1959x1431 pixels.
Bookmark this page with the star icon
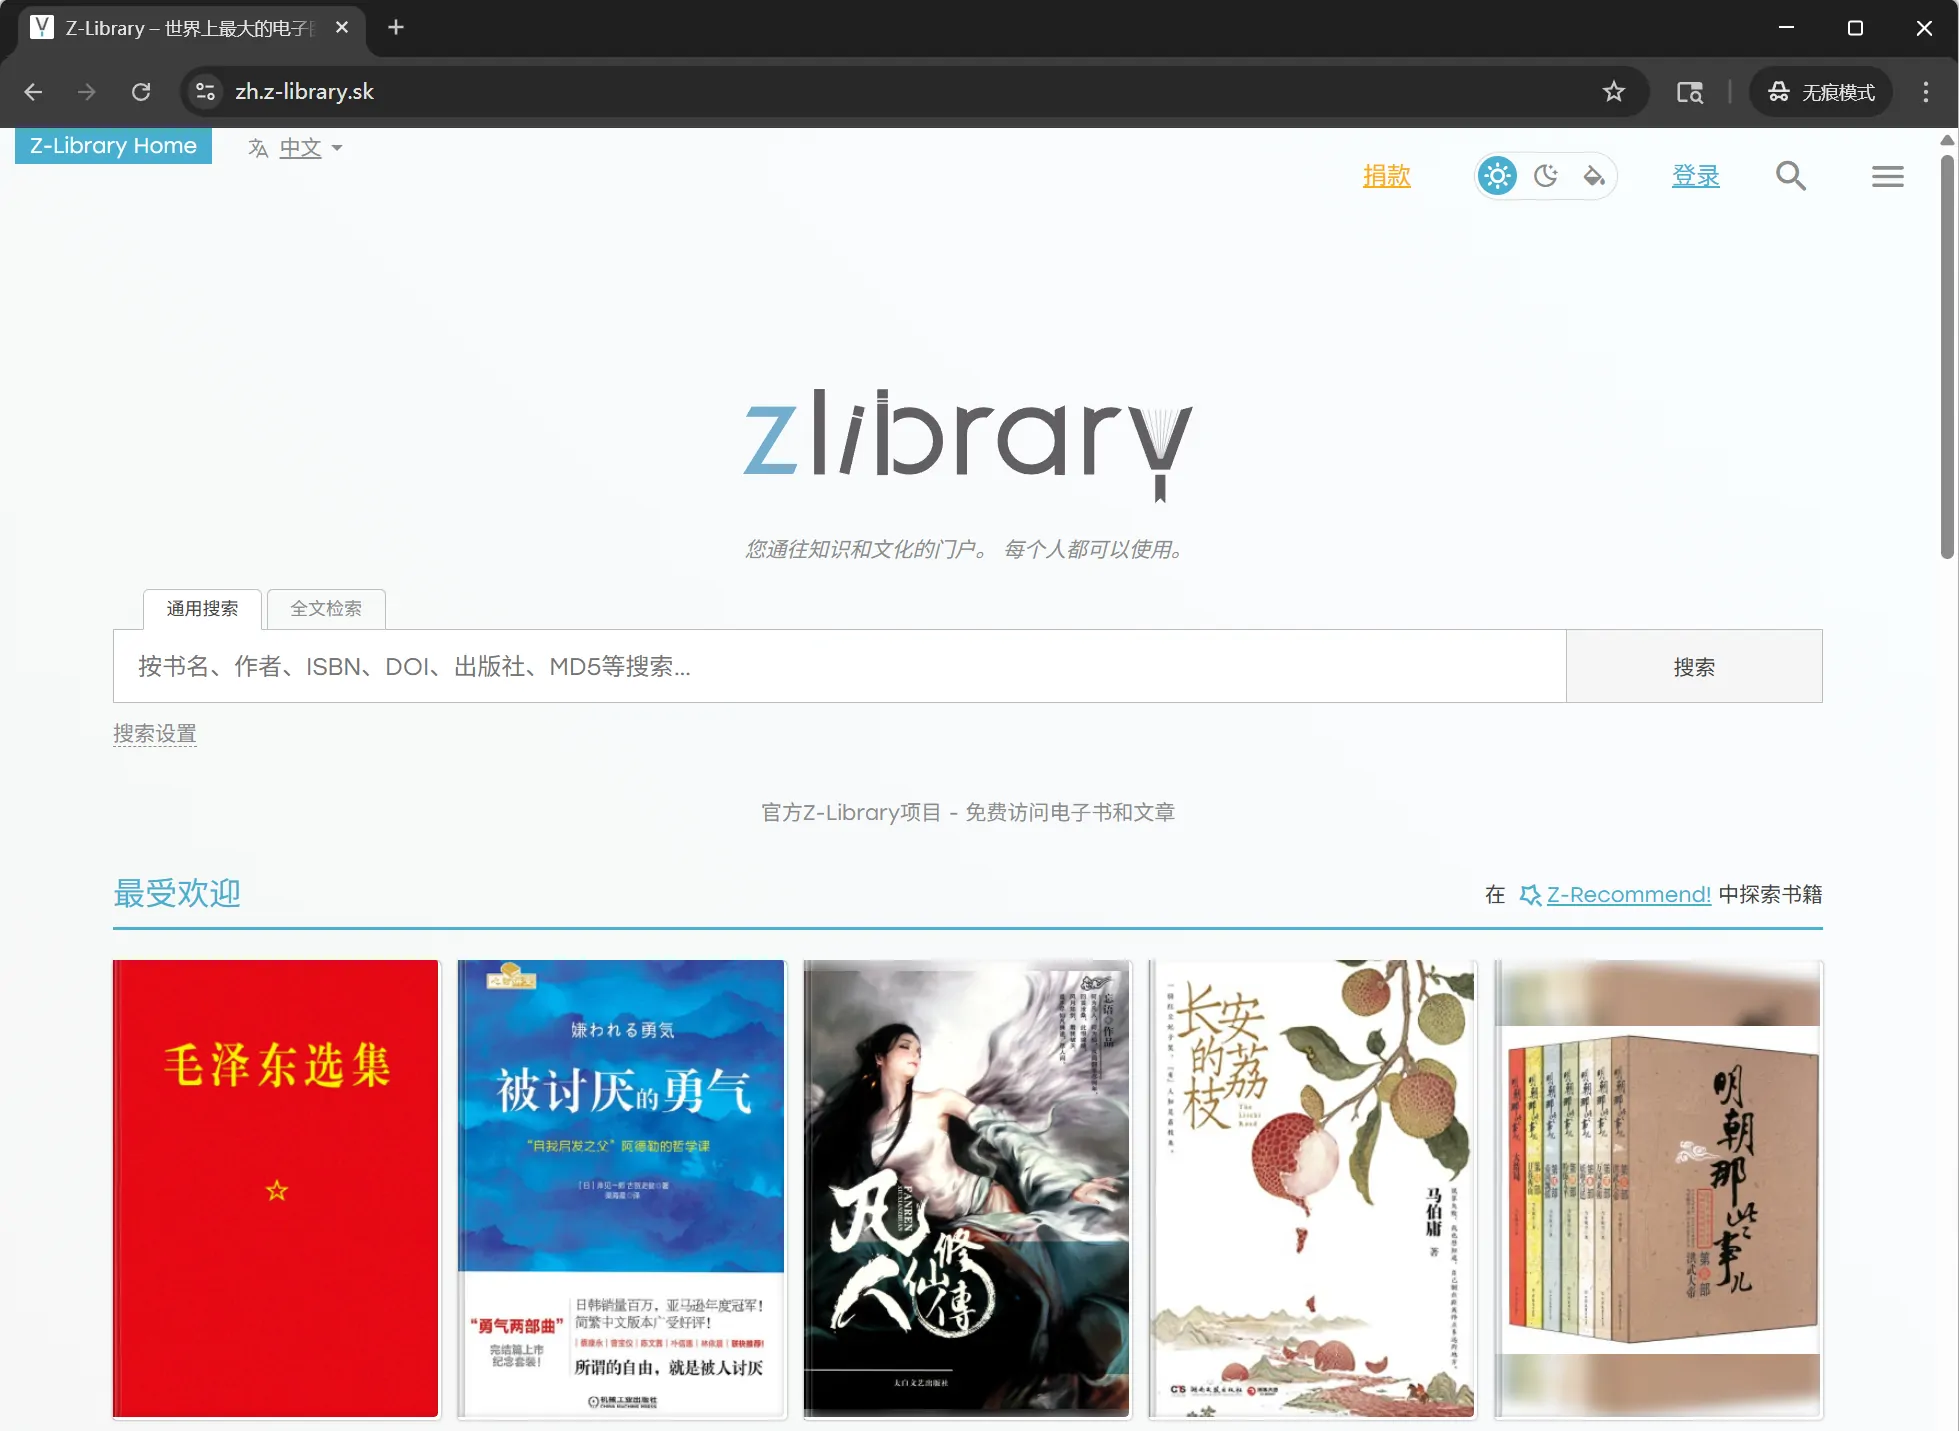tap(1613, 92)
